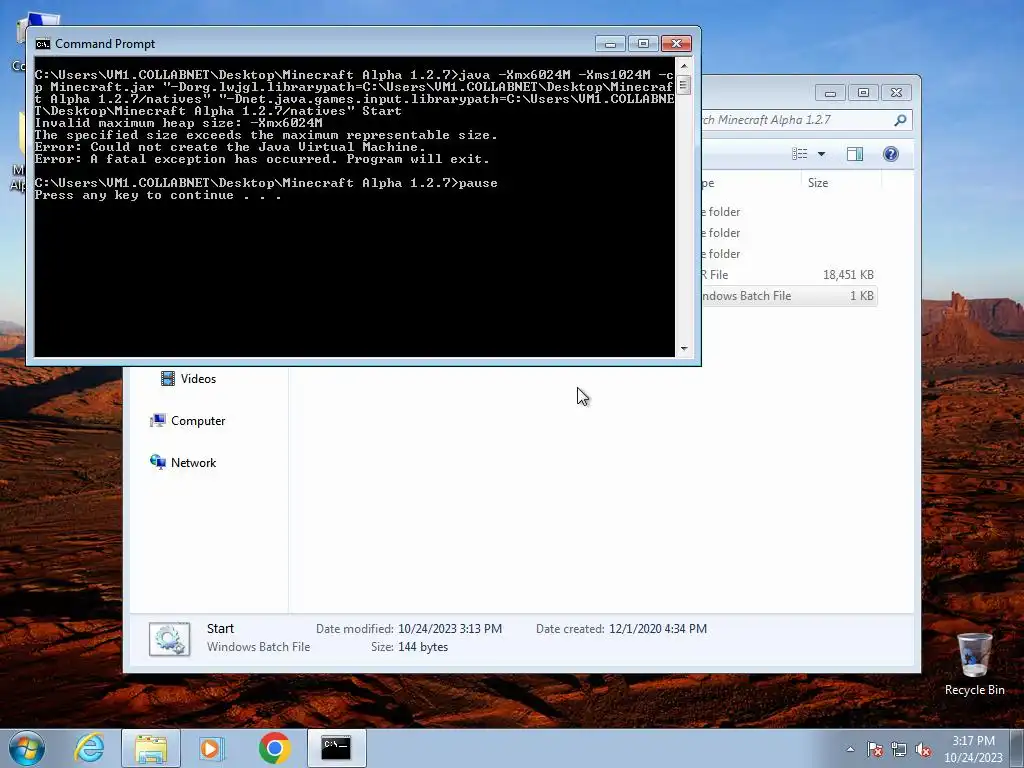Image resolution: width=1024 pixels, height=768 pixels.
Task: Launch Google Chrome from taskbar
Action: pyautogui.click(x=274, y=748)
